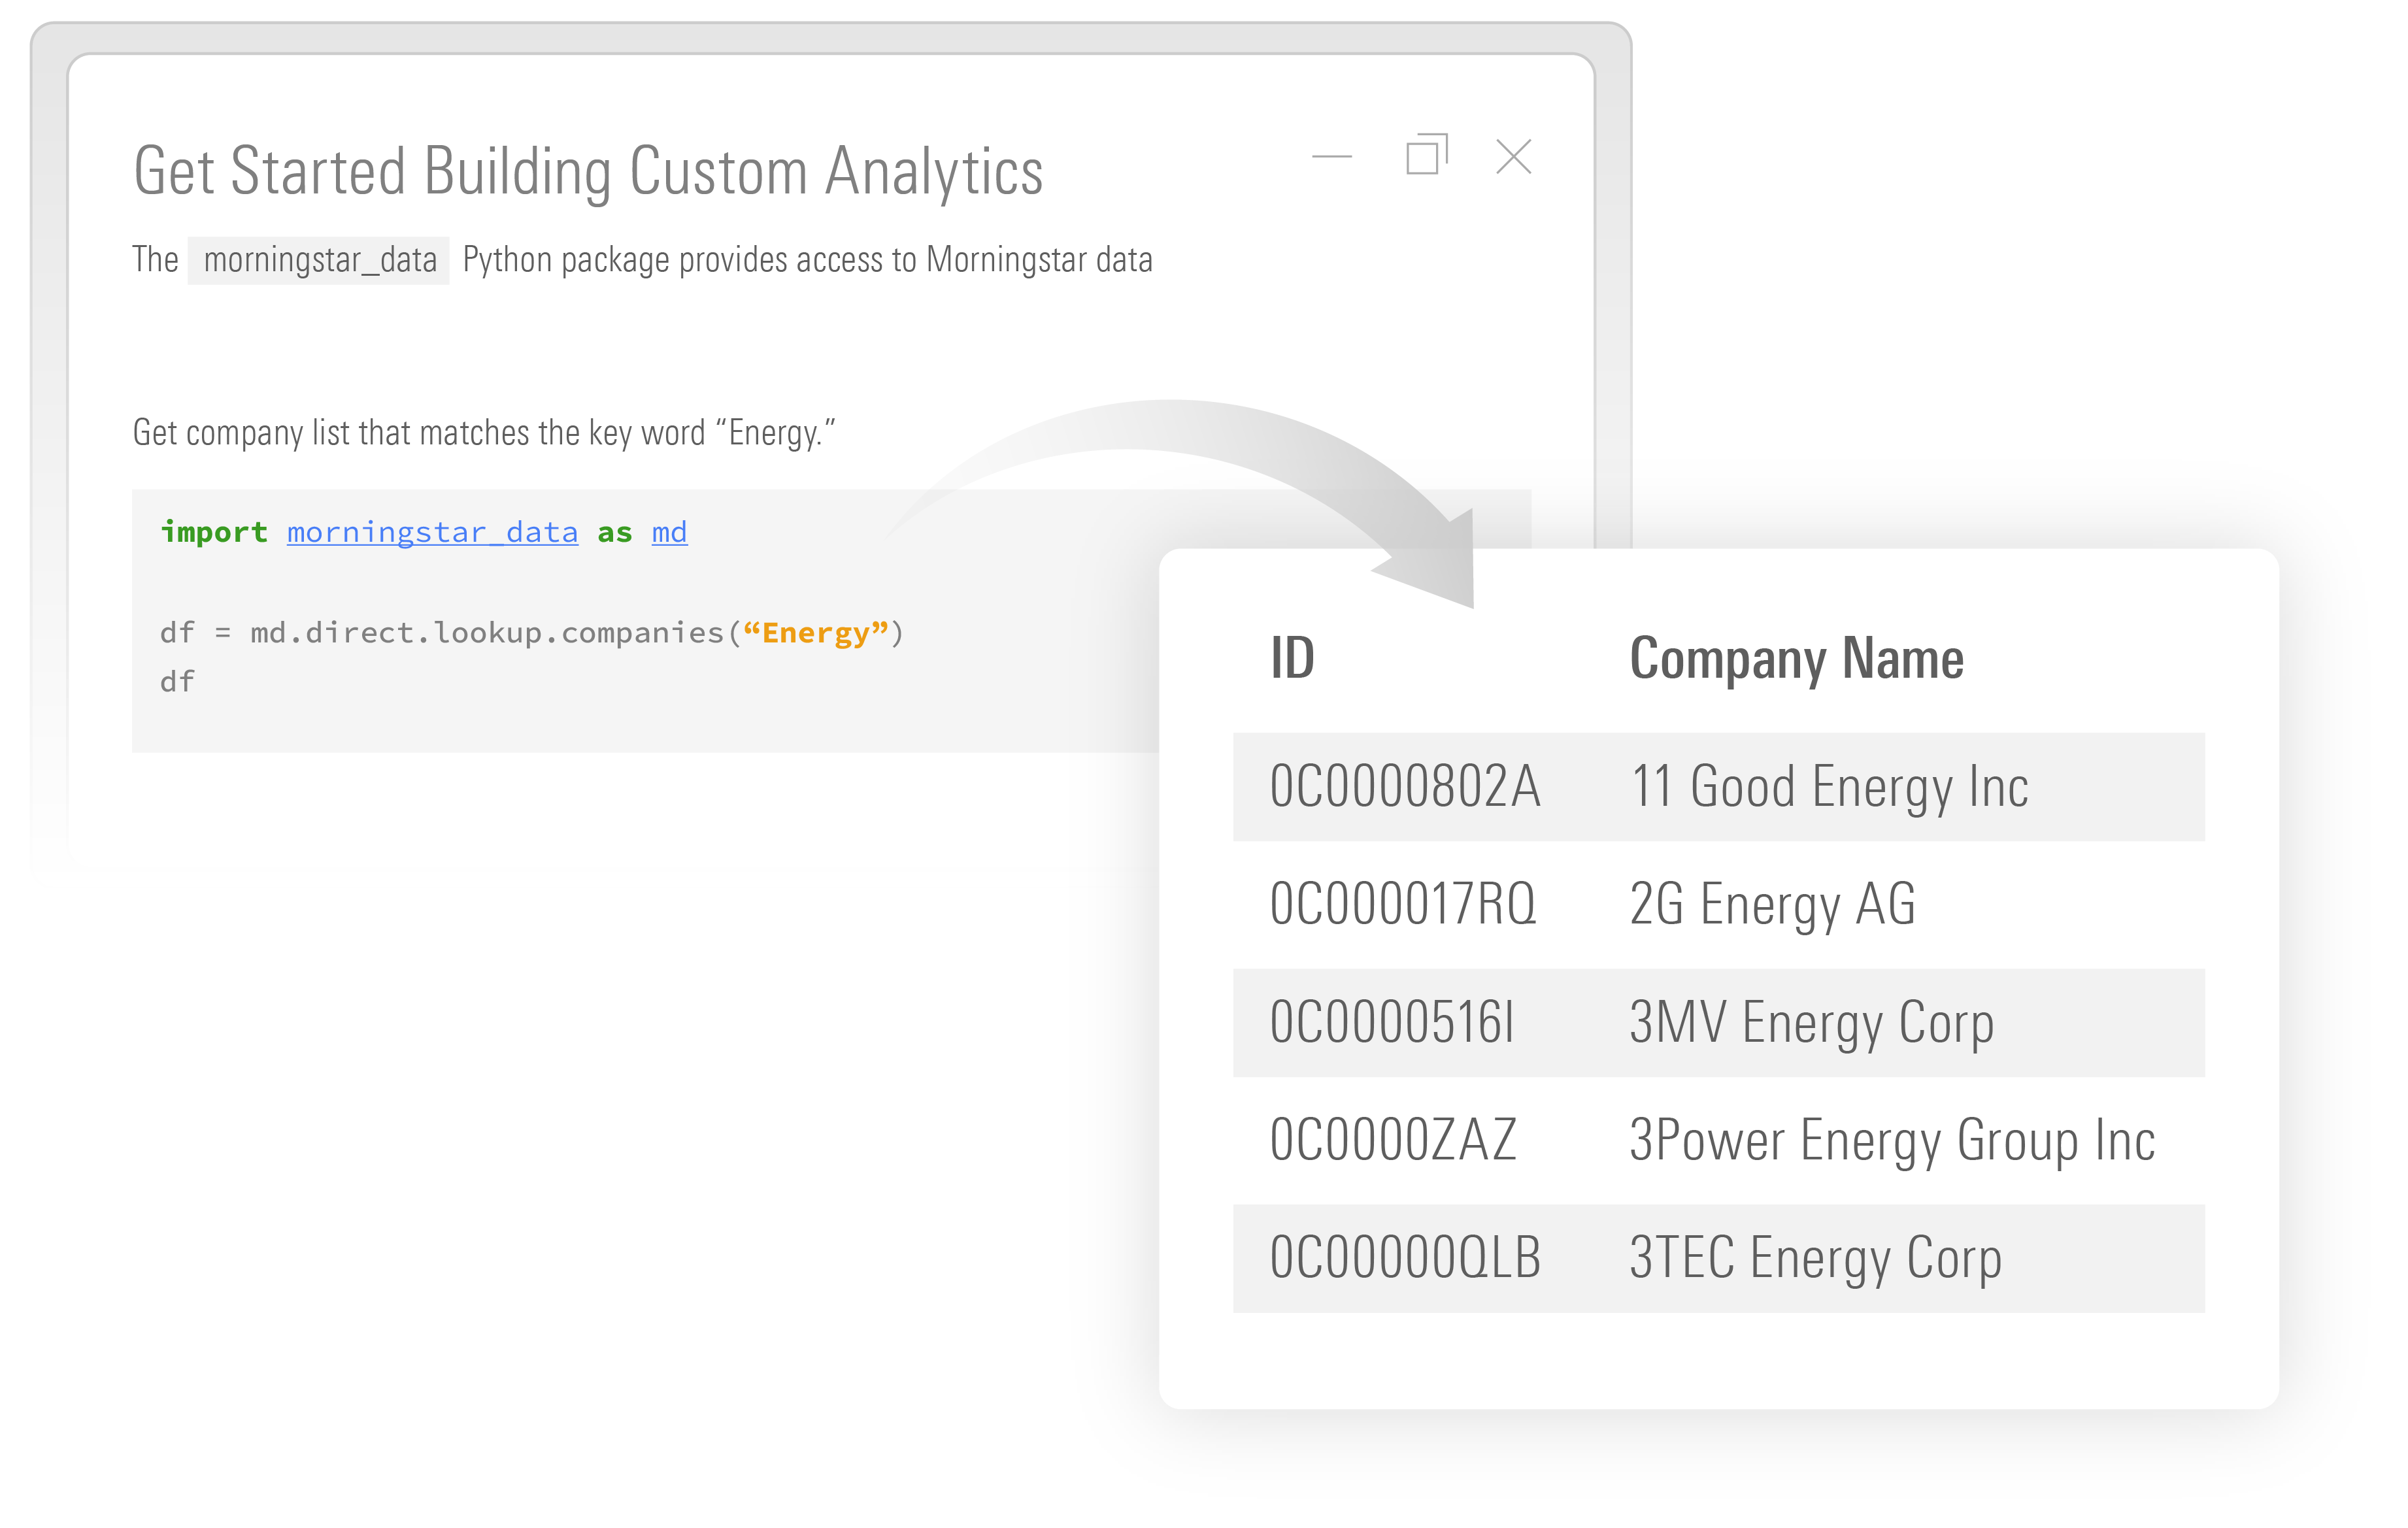Select the 3TEC Energy Corp company name
The width and height of the screenshot is (2408, 1528).
[1815, 1258]
